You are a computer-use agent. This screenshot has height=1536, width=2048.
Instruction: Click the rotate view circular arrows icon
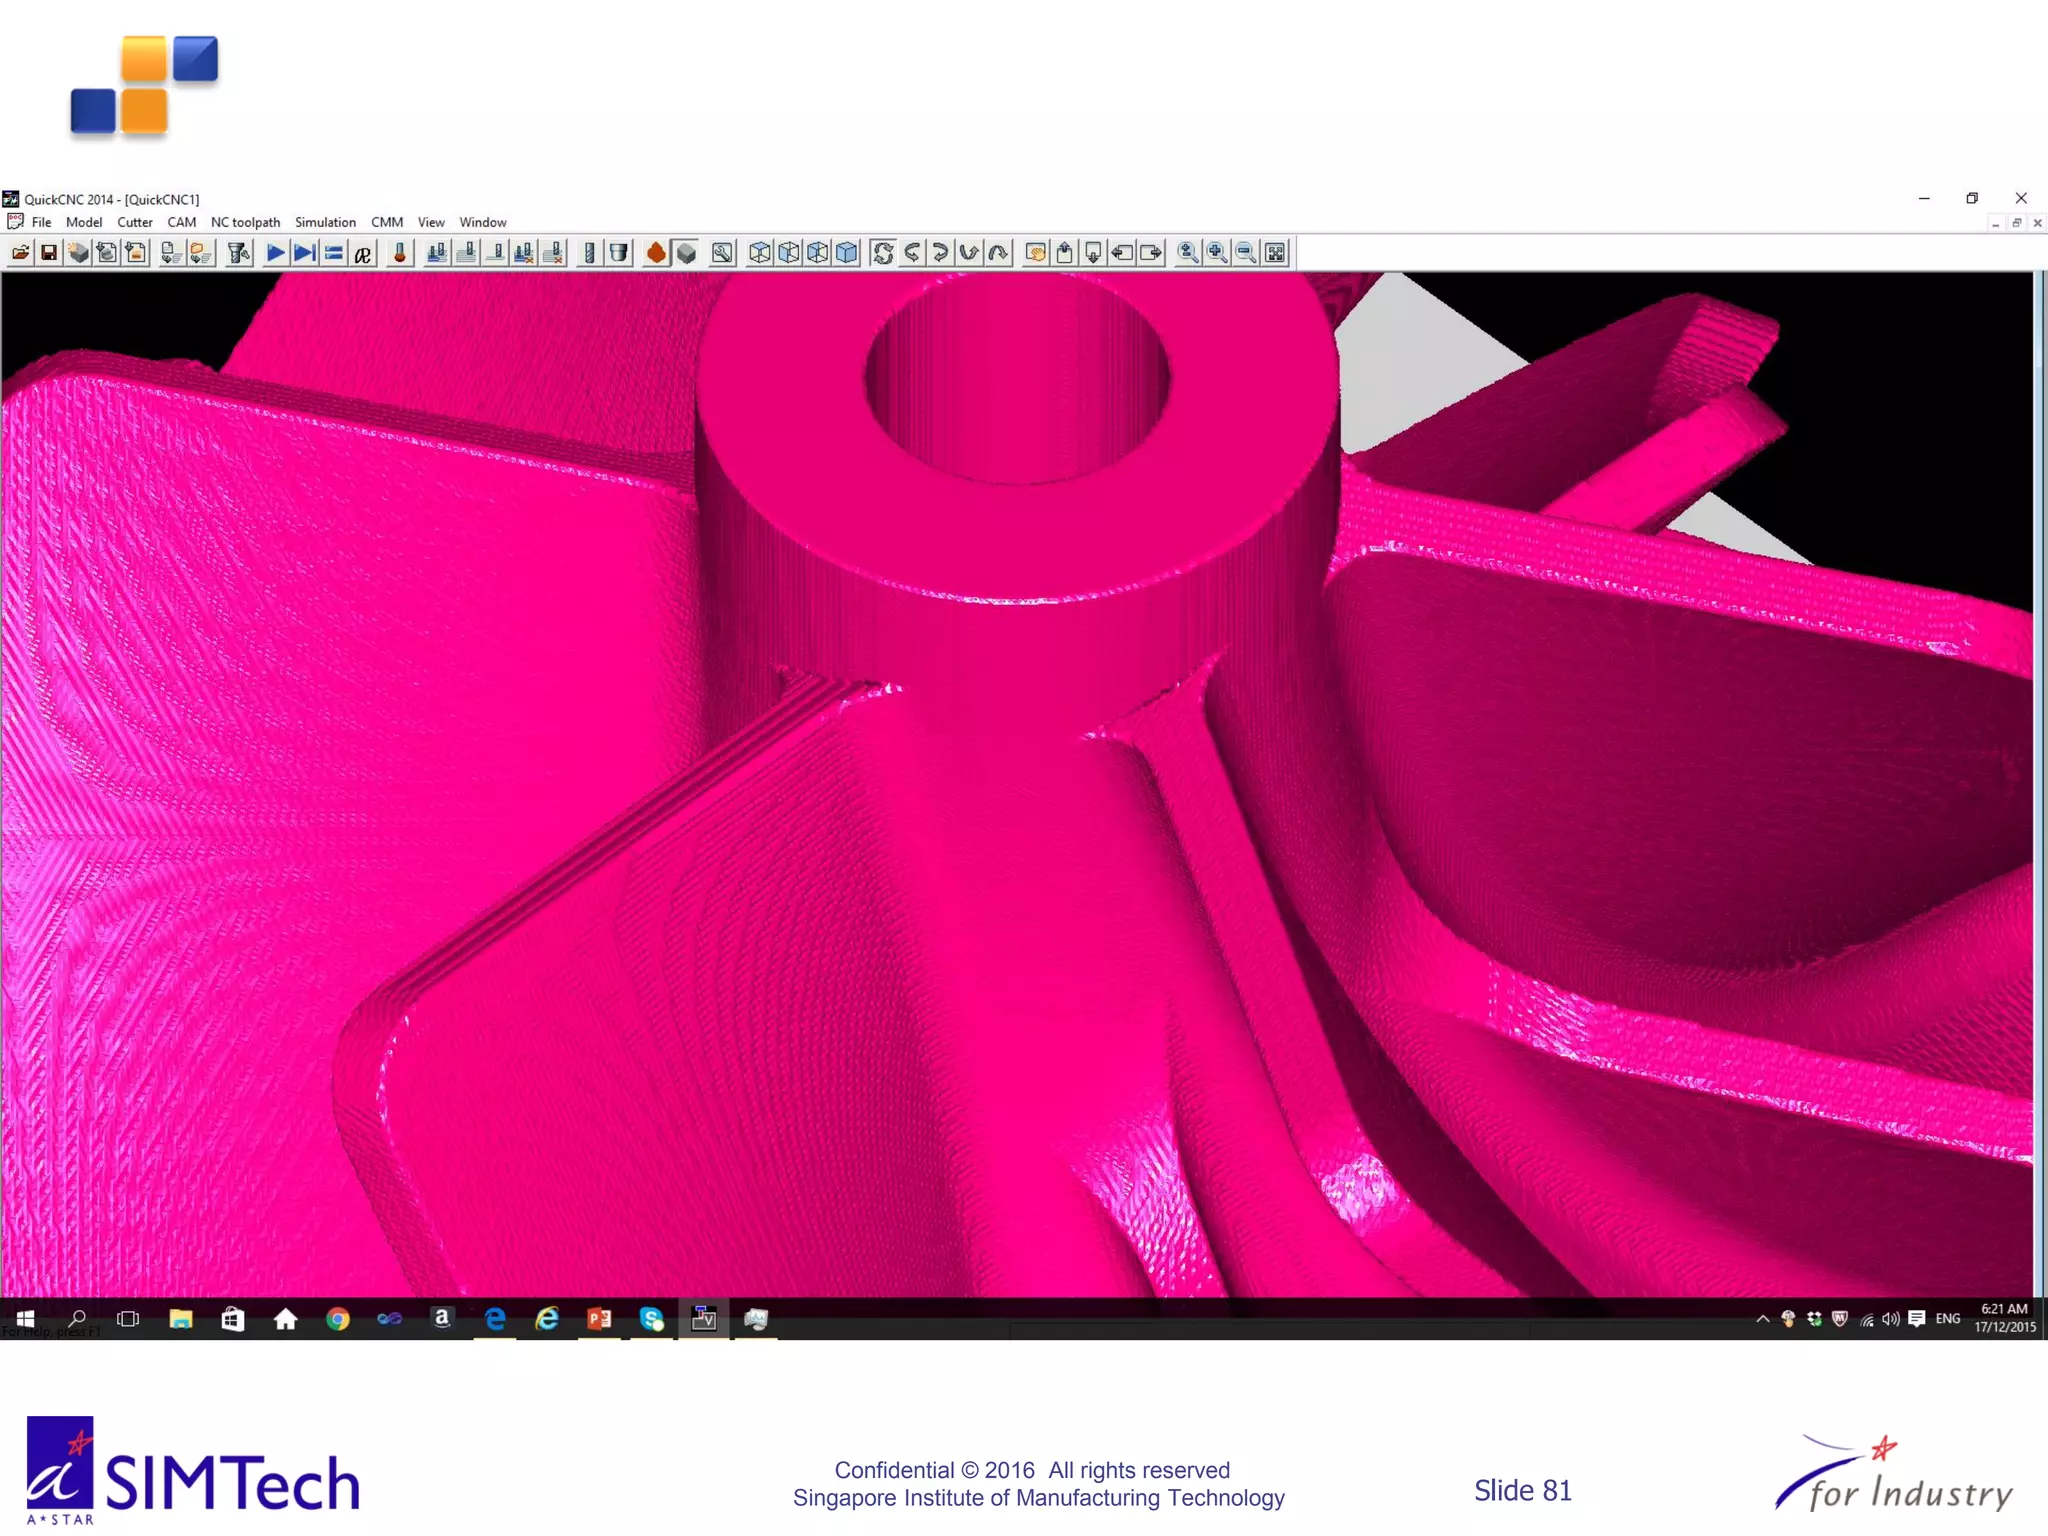(x=882, y=253)
